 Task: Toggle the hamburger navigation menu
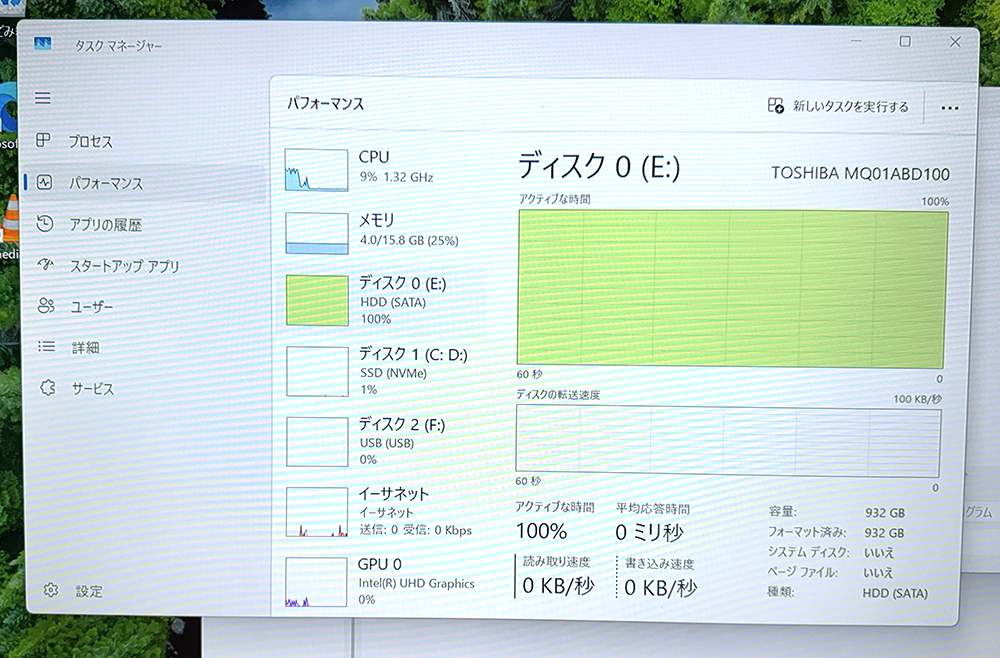(x=43, y=98)
